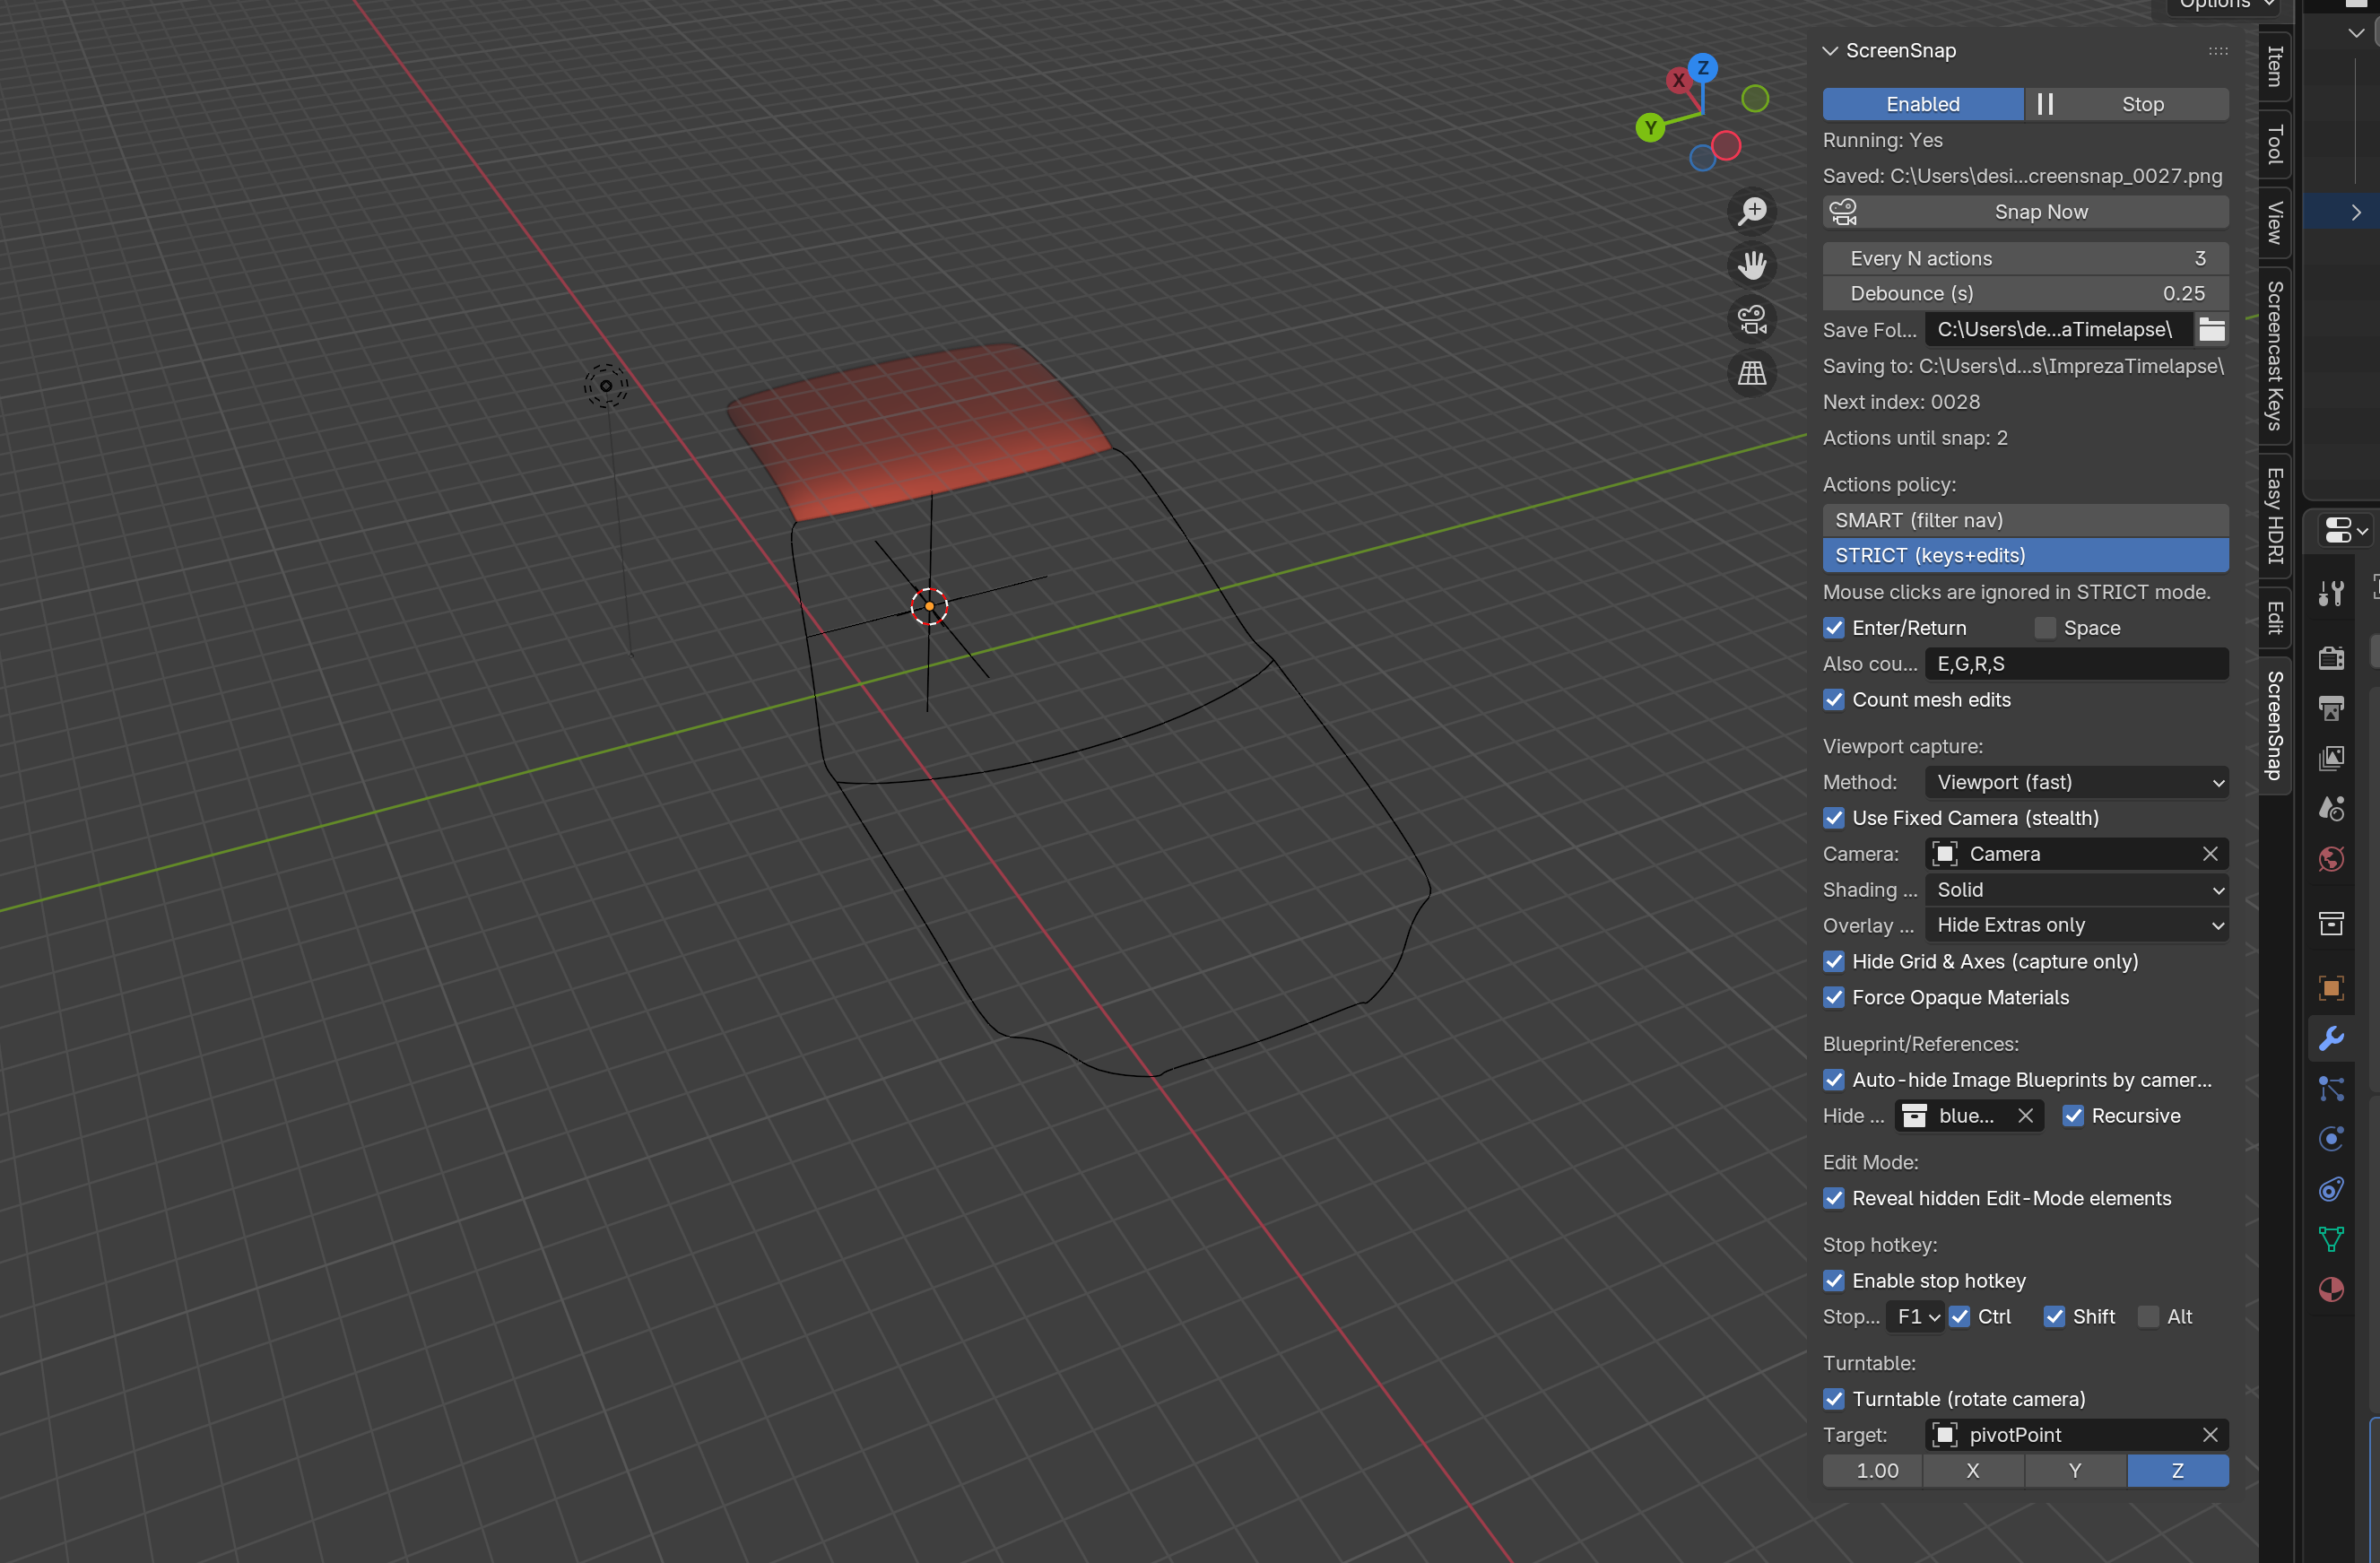Screen dimensions: 2380x1563
Task: Open the Screencast Keys sidebar tab
Action: [x=2274, y=356]
